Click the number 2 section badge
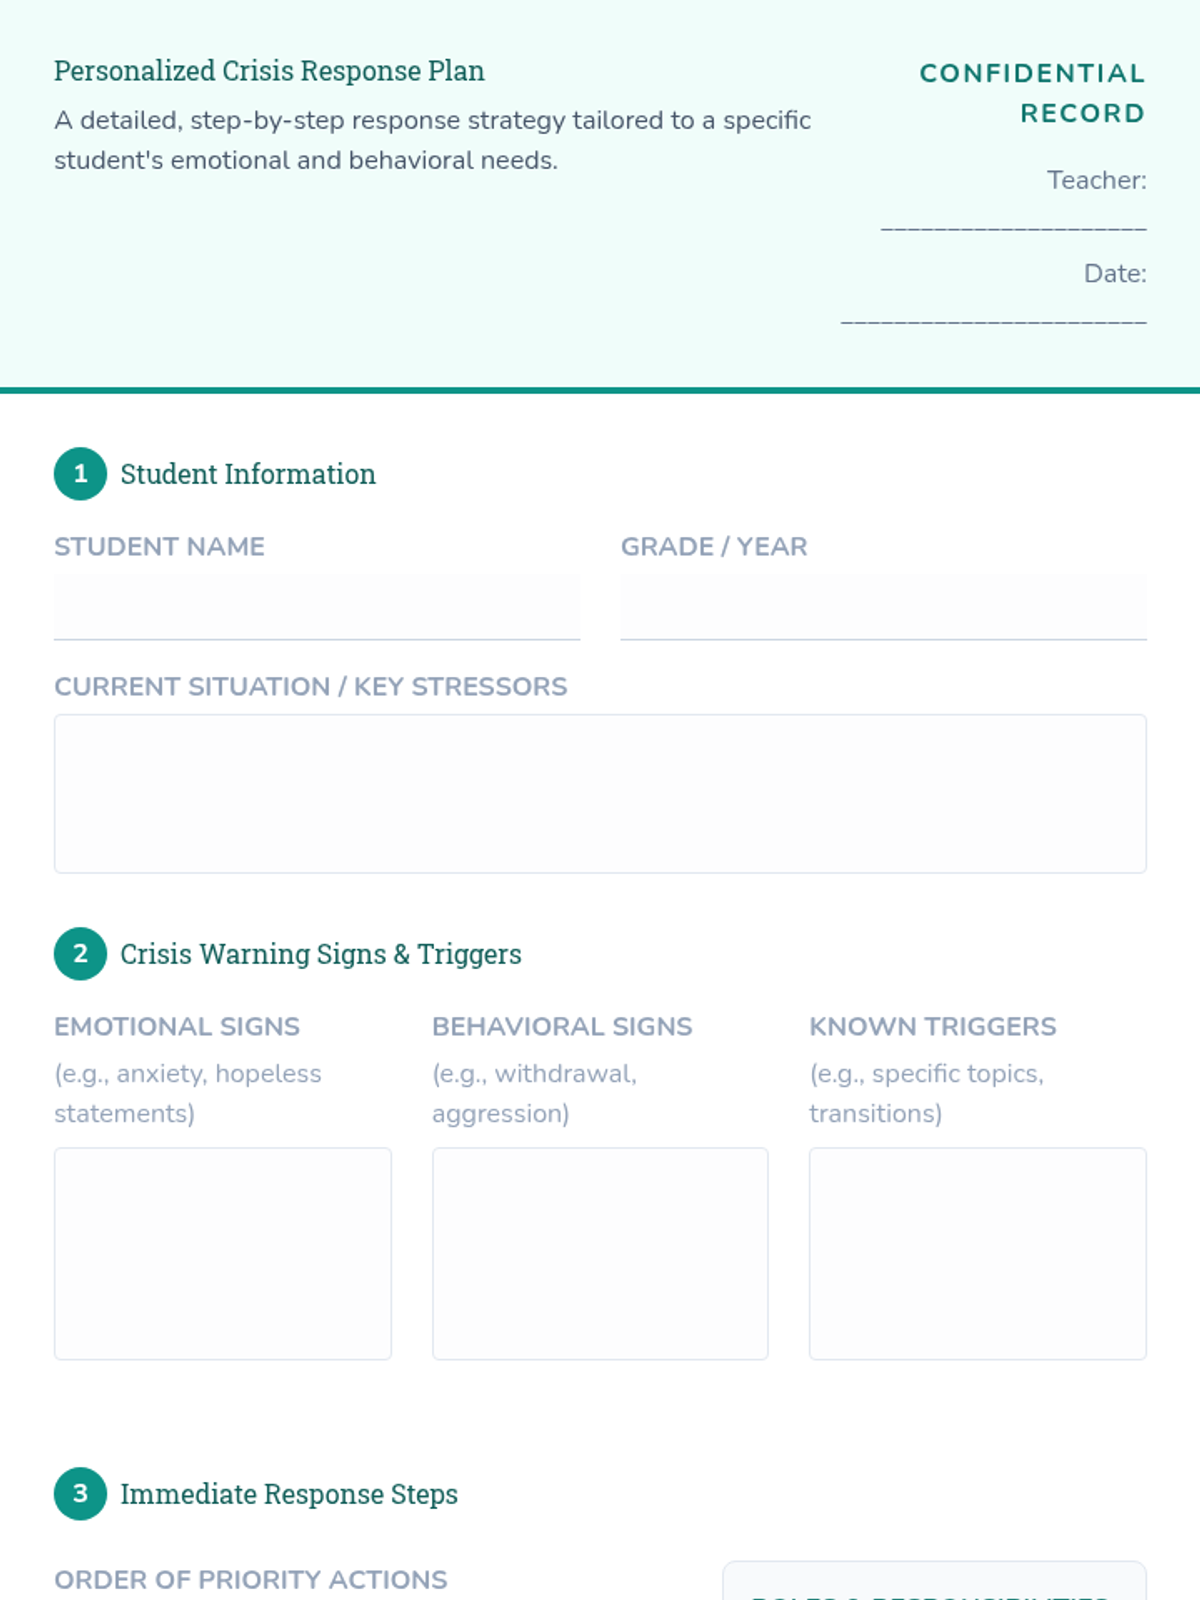This screenshot has height=1600, width=1200. pos(80,954)
